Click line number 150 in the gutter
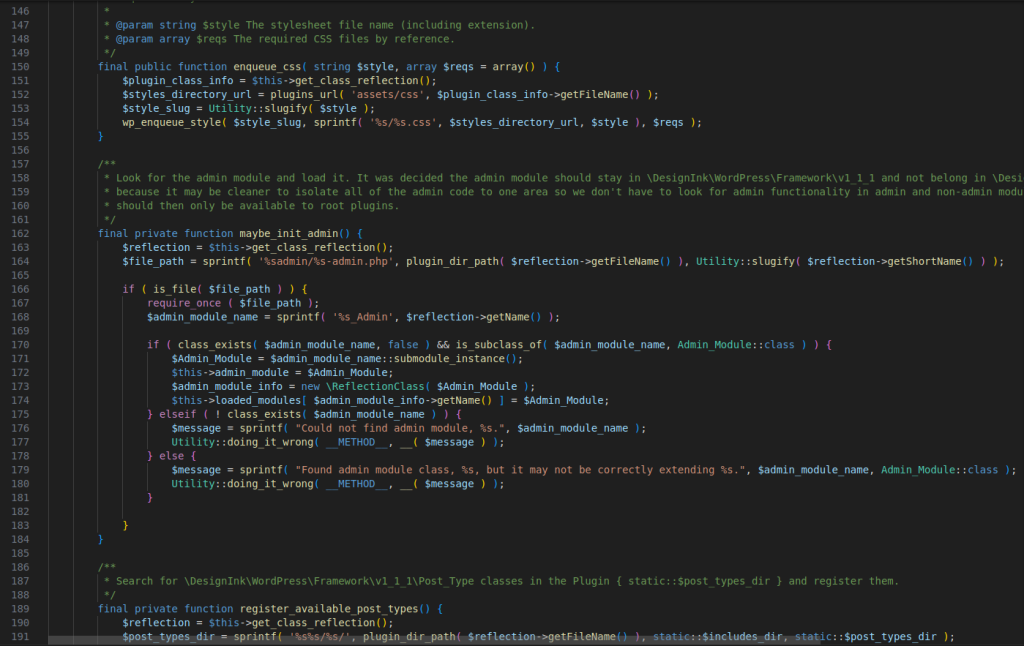 [21, 66]
